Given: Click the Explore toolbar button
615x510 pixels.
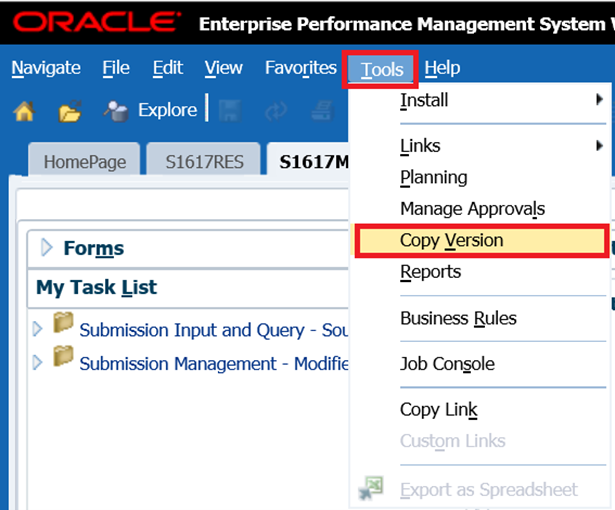Looking at the screenshot, I should [x=152, y=110].
